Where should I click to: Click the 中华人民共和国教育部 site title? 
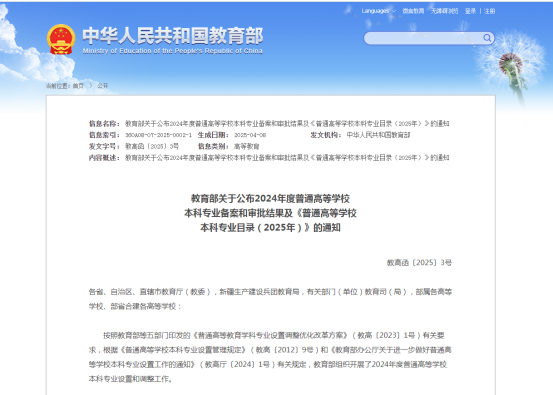pyautogui.click(x=173, y=36)
